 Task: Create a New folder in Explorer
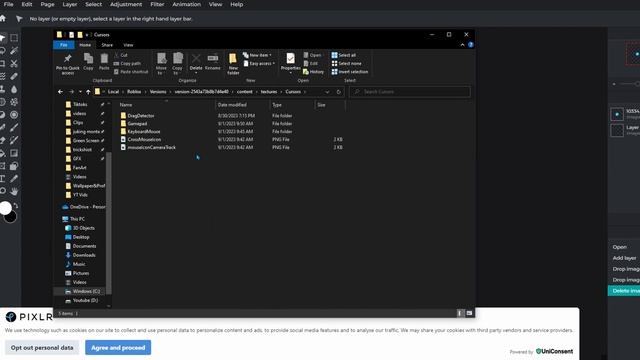coord(233,64)
